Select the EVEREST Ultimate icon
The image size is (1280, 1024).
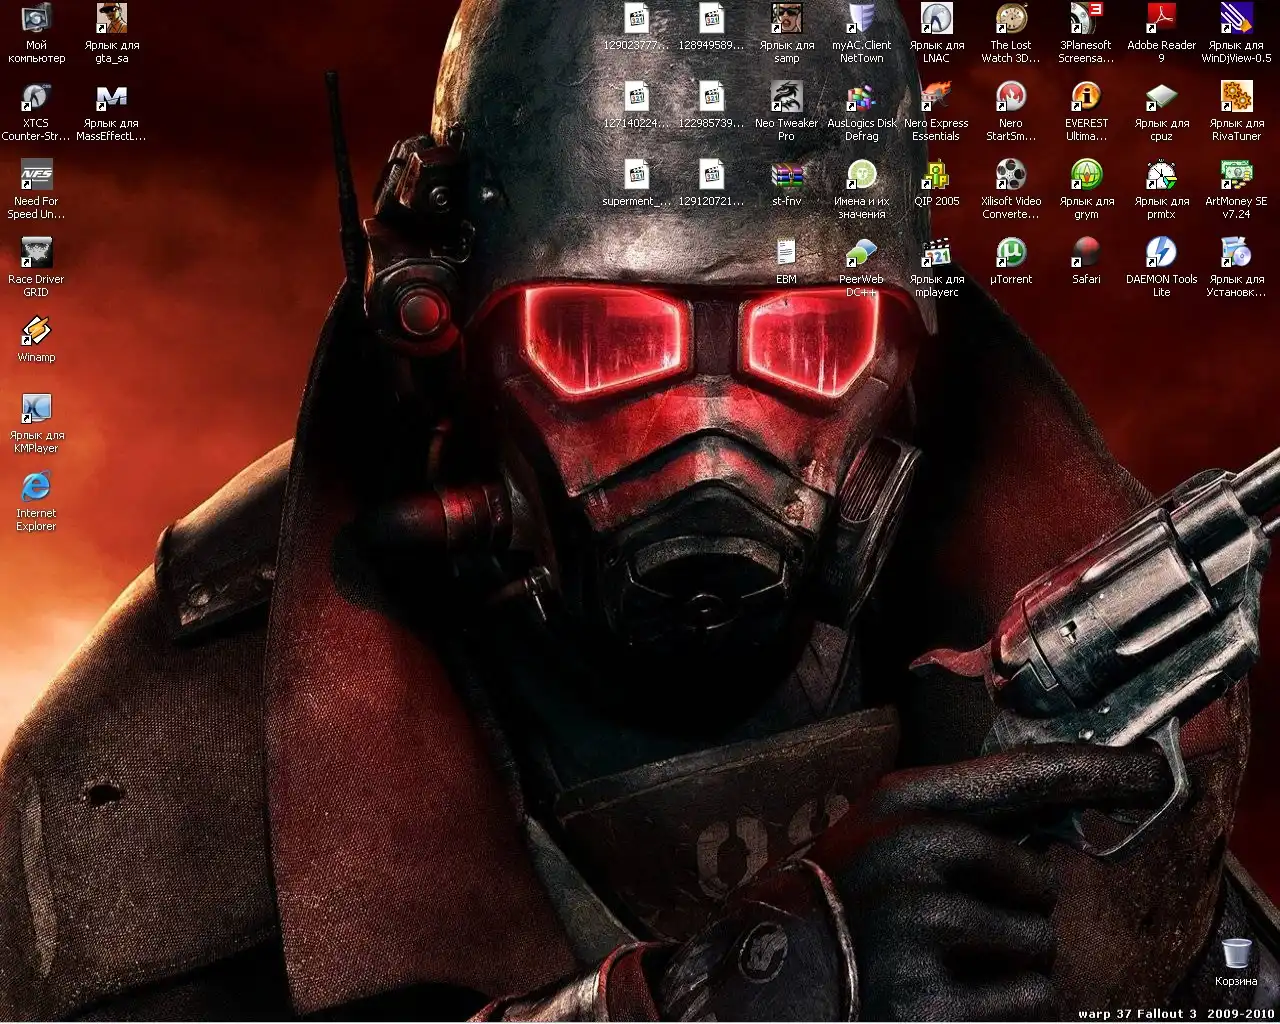pos(1086,98)
